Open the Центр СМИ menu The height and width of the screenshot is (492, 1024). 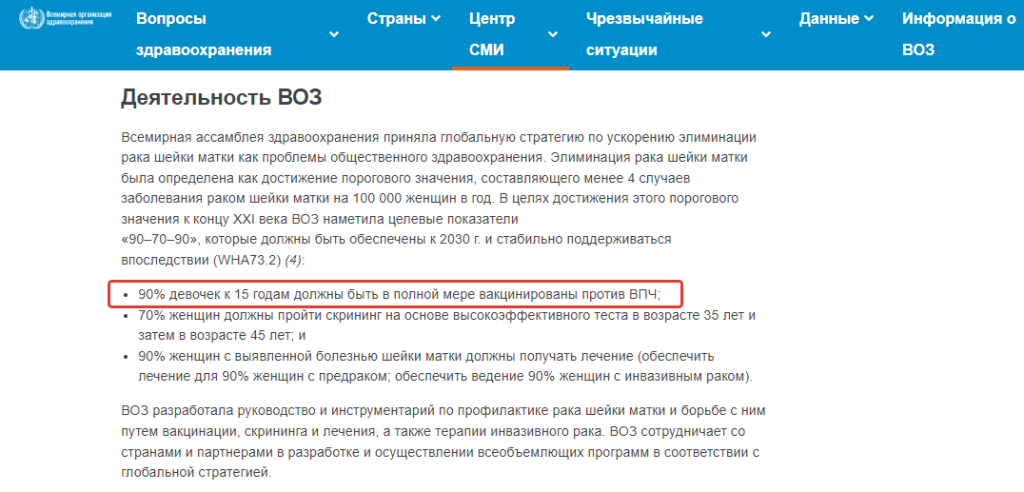(492, 35)
